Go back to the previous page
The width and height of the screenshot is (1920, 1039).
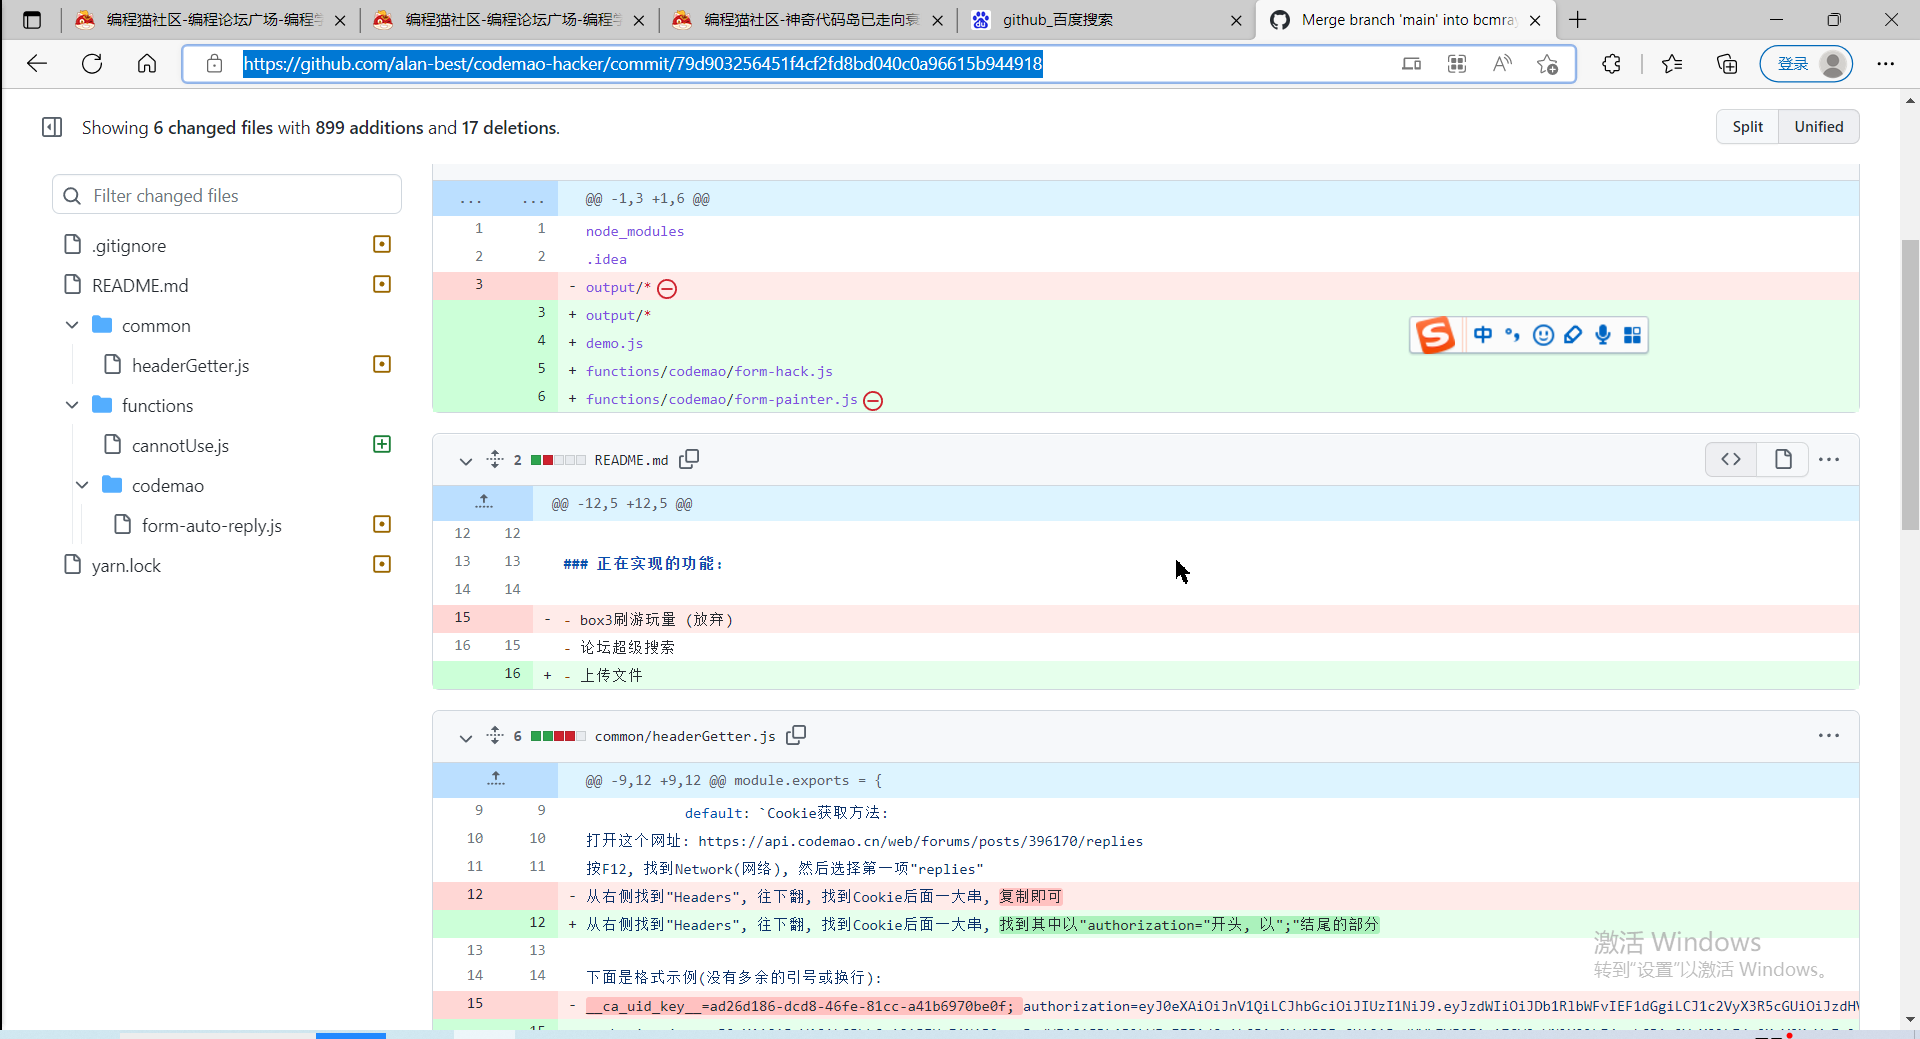point(37,64)
